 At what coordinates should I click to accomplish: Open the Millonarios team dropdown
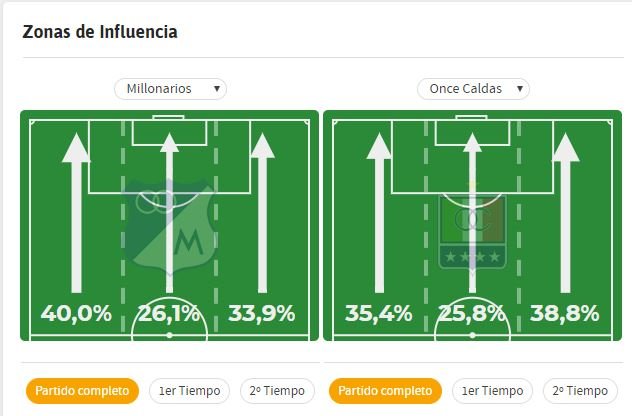click(x=170, y=89)
